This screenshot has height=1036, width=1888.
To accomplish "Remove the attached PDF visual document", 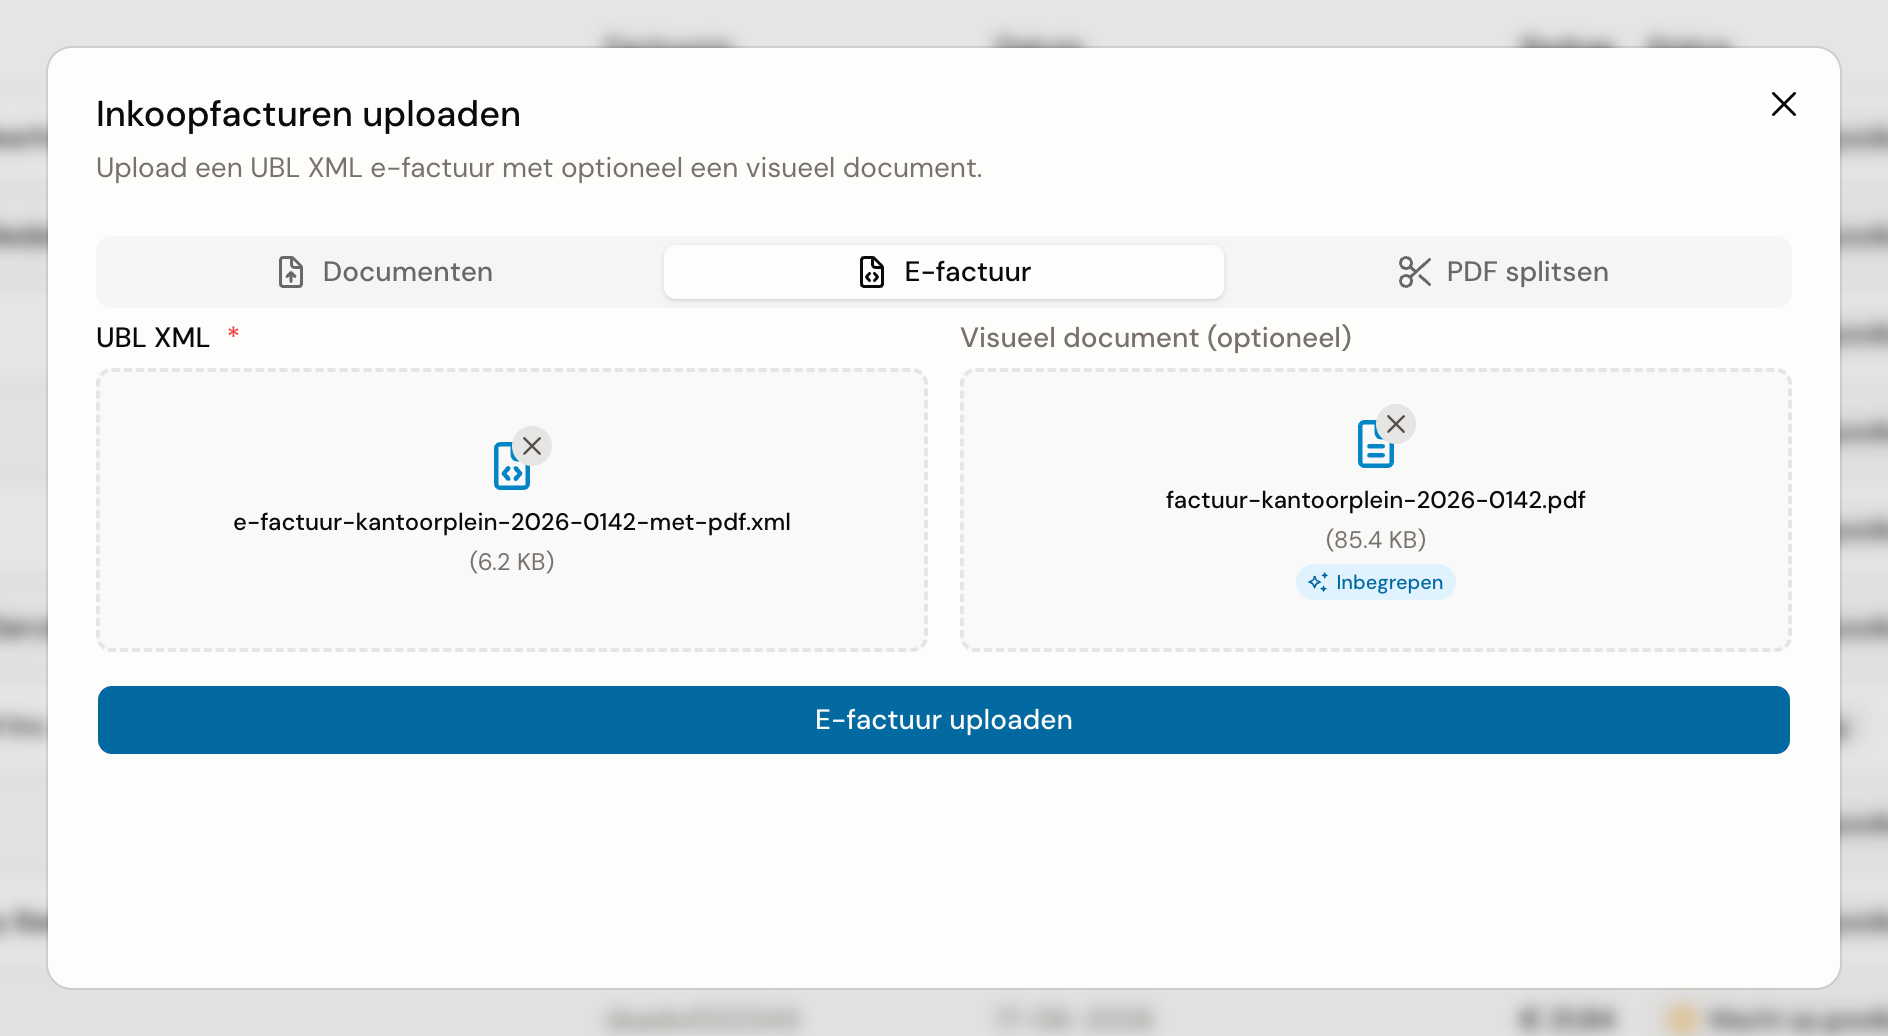I will pos(1396,424).
